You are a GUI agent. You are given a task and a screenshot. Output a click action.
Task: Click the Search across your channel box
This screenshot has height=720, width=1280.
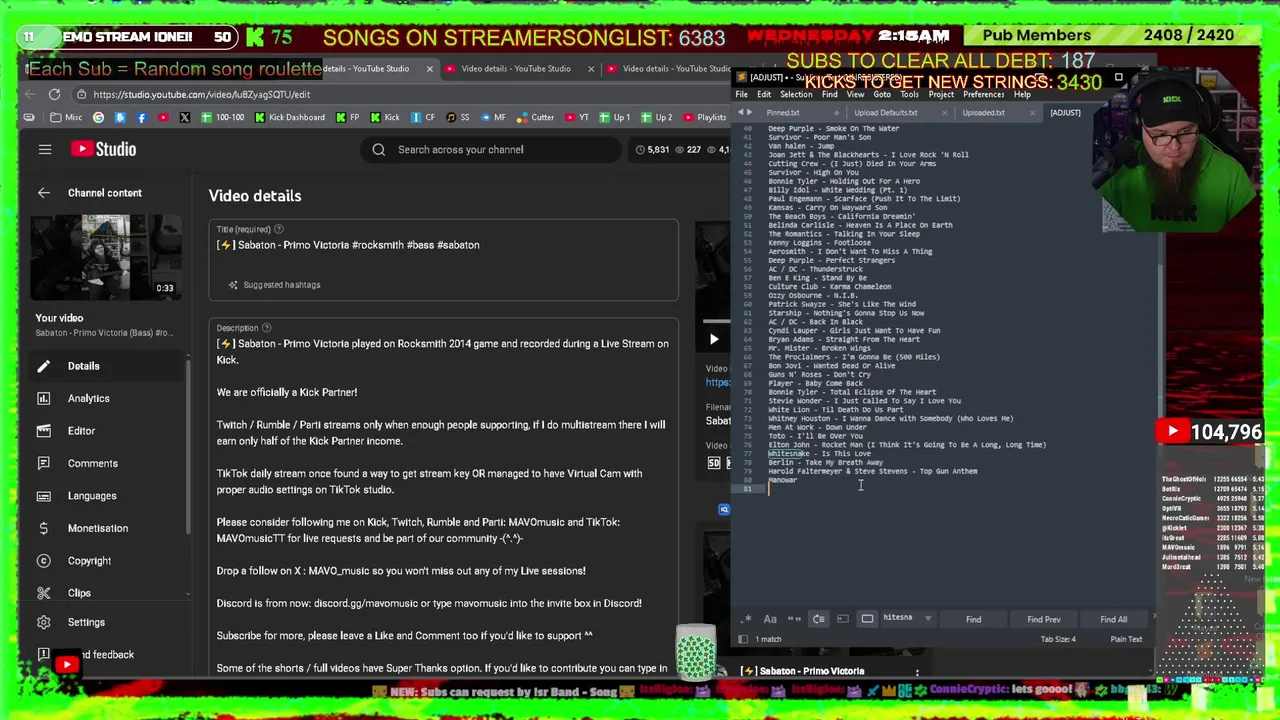click(490, 150)
